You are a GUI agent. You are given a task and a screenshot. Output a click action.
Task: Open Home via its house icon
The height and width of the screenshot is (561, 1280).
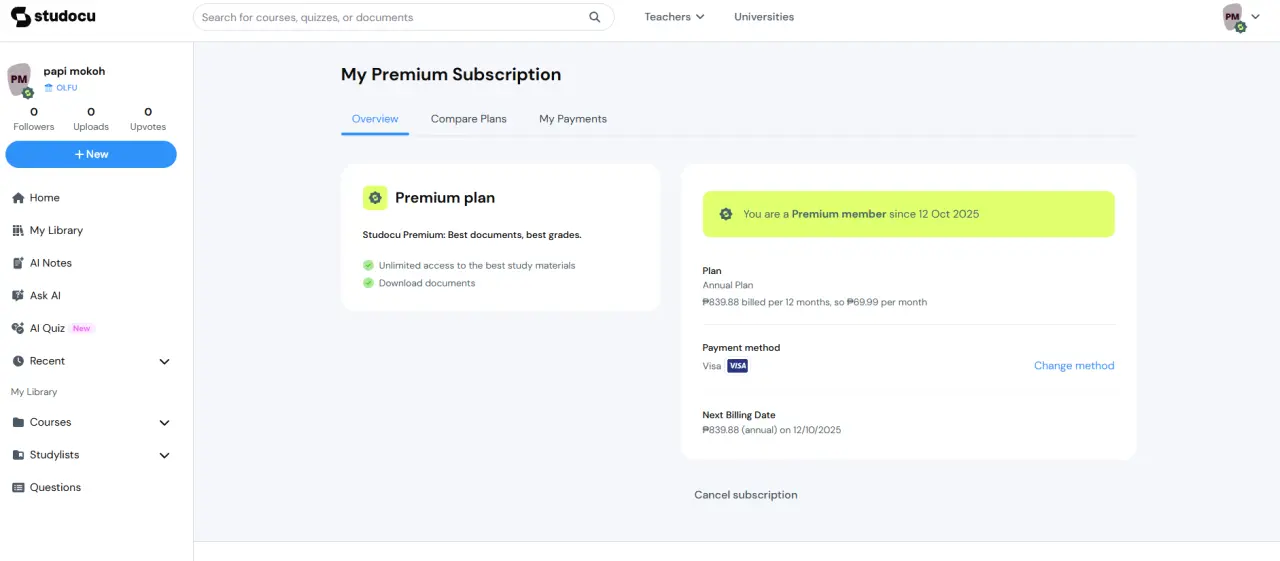point(18,198)
